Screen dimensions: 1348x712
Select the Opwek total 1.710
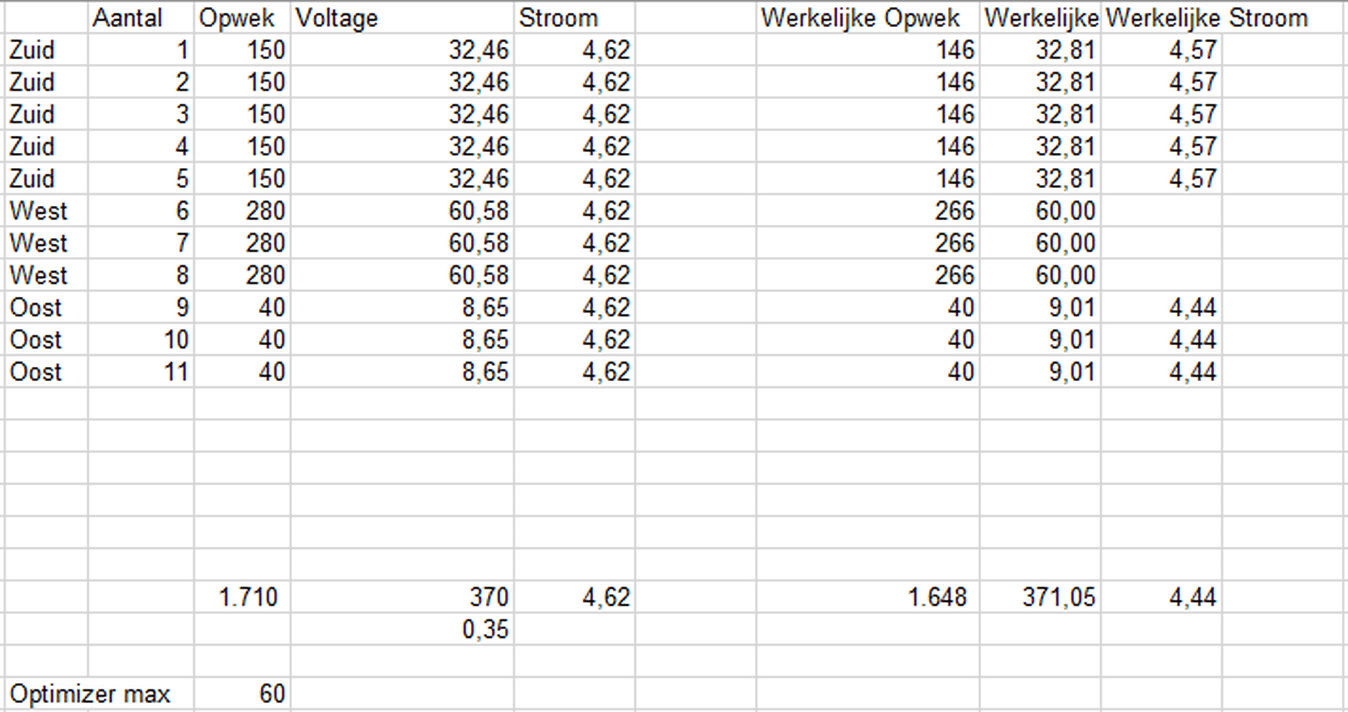pos(242,597)
